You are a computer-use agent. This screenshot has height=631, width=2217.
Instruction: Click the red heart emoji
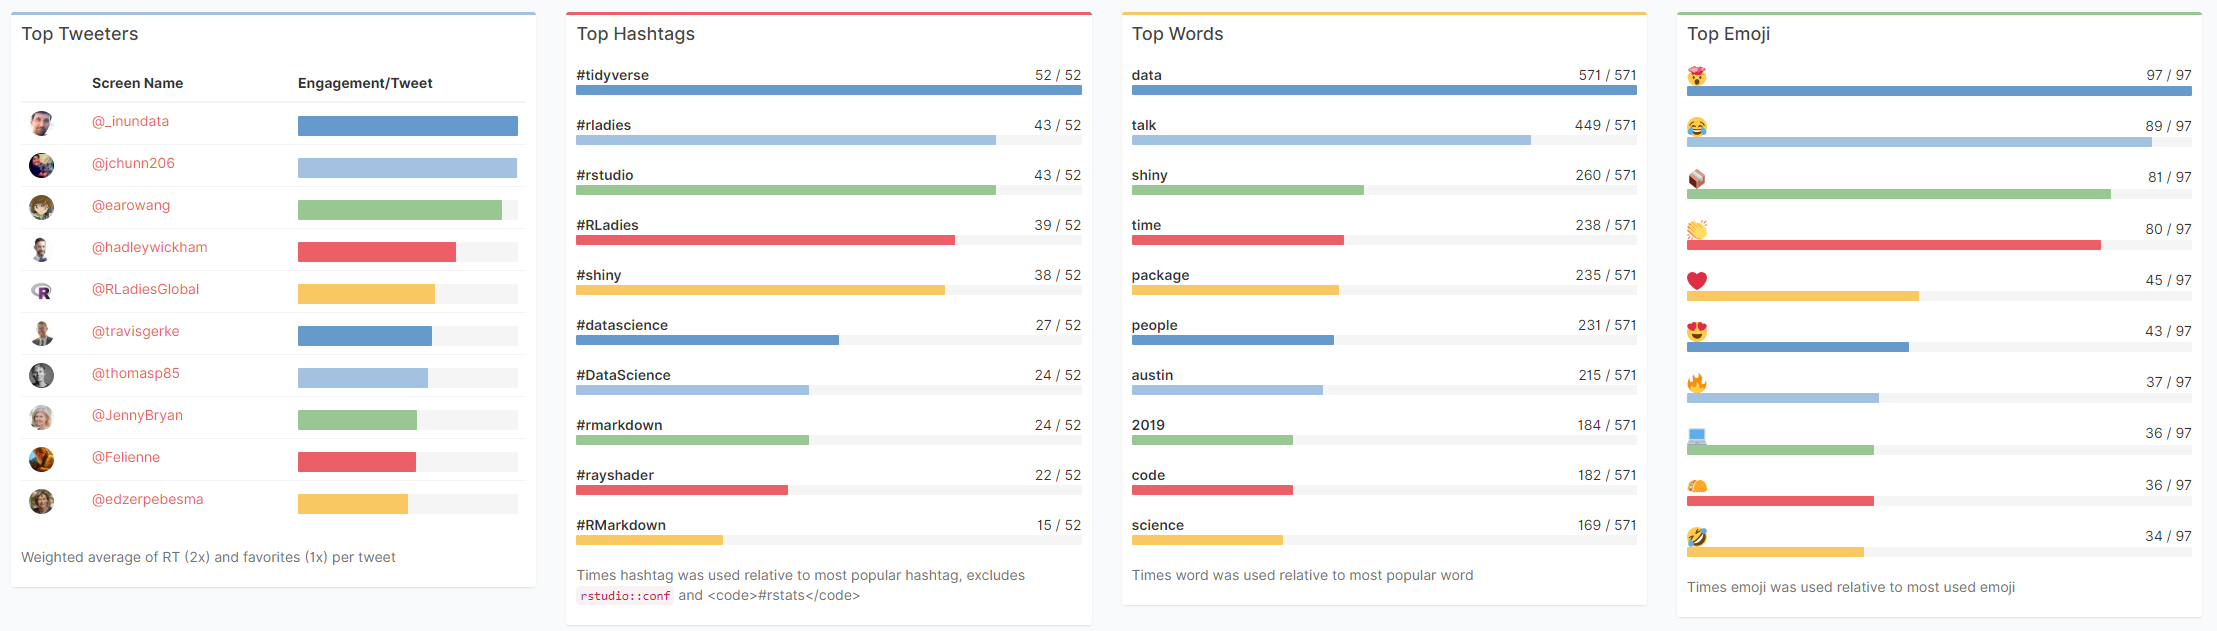[x=1696, y=281]
